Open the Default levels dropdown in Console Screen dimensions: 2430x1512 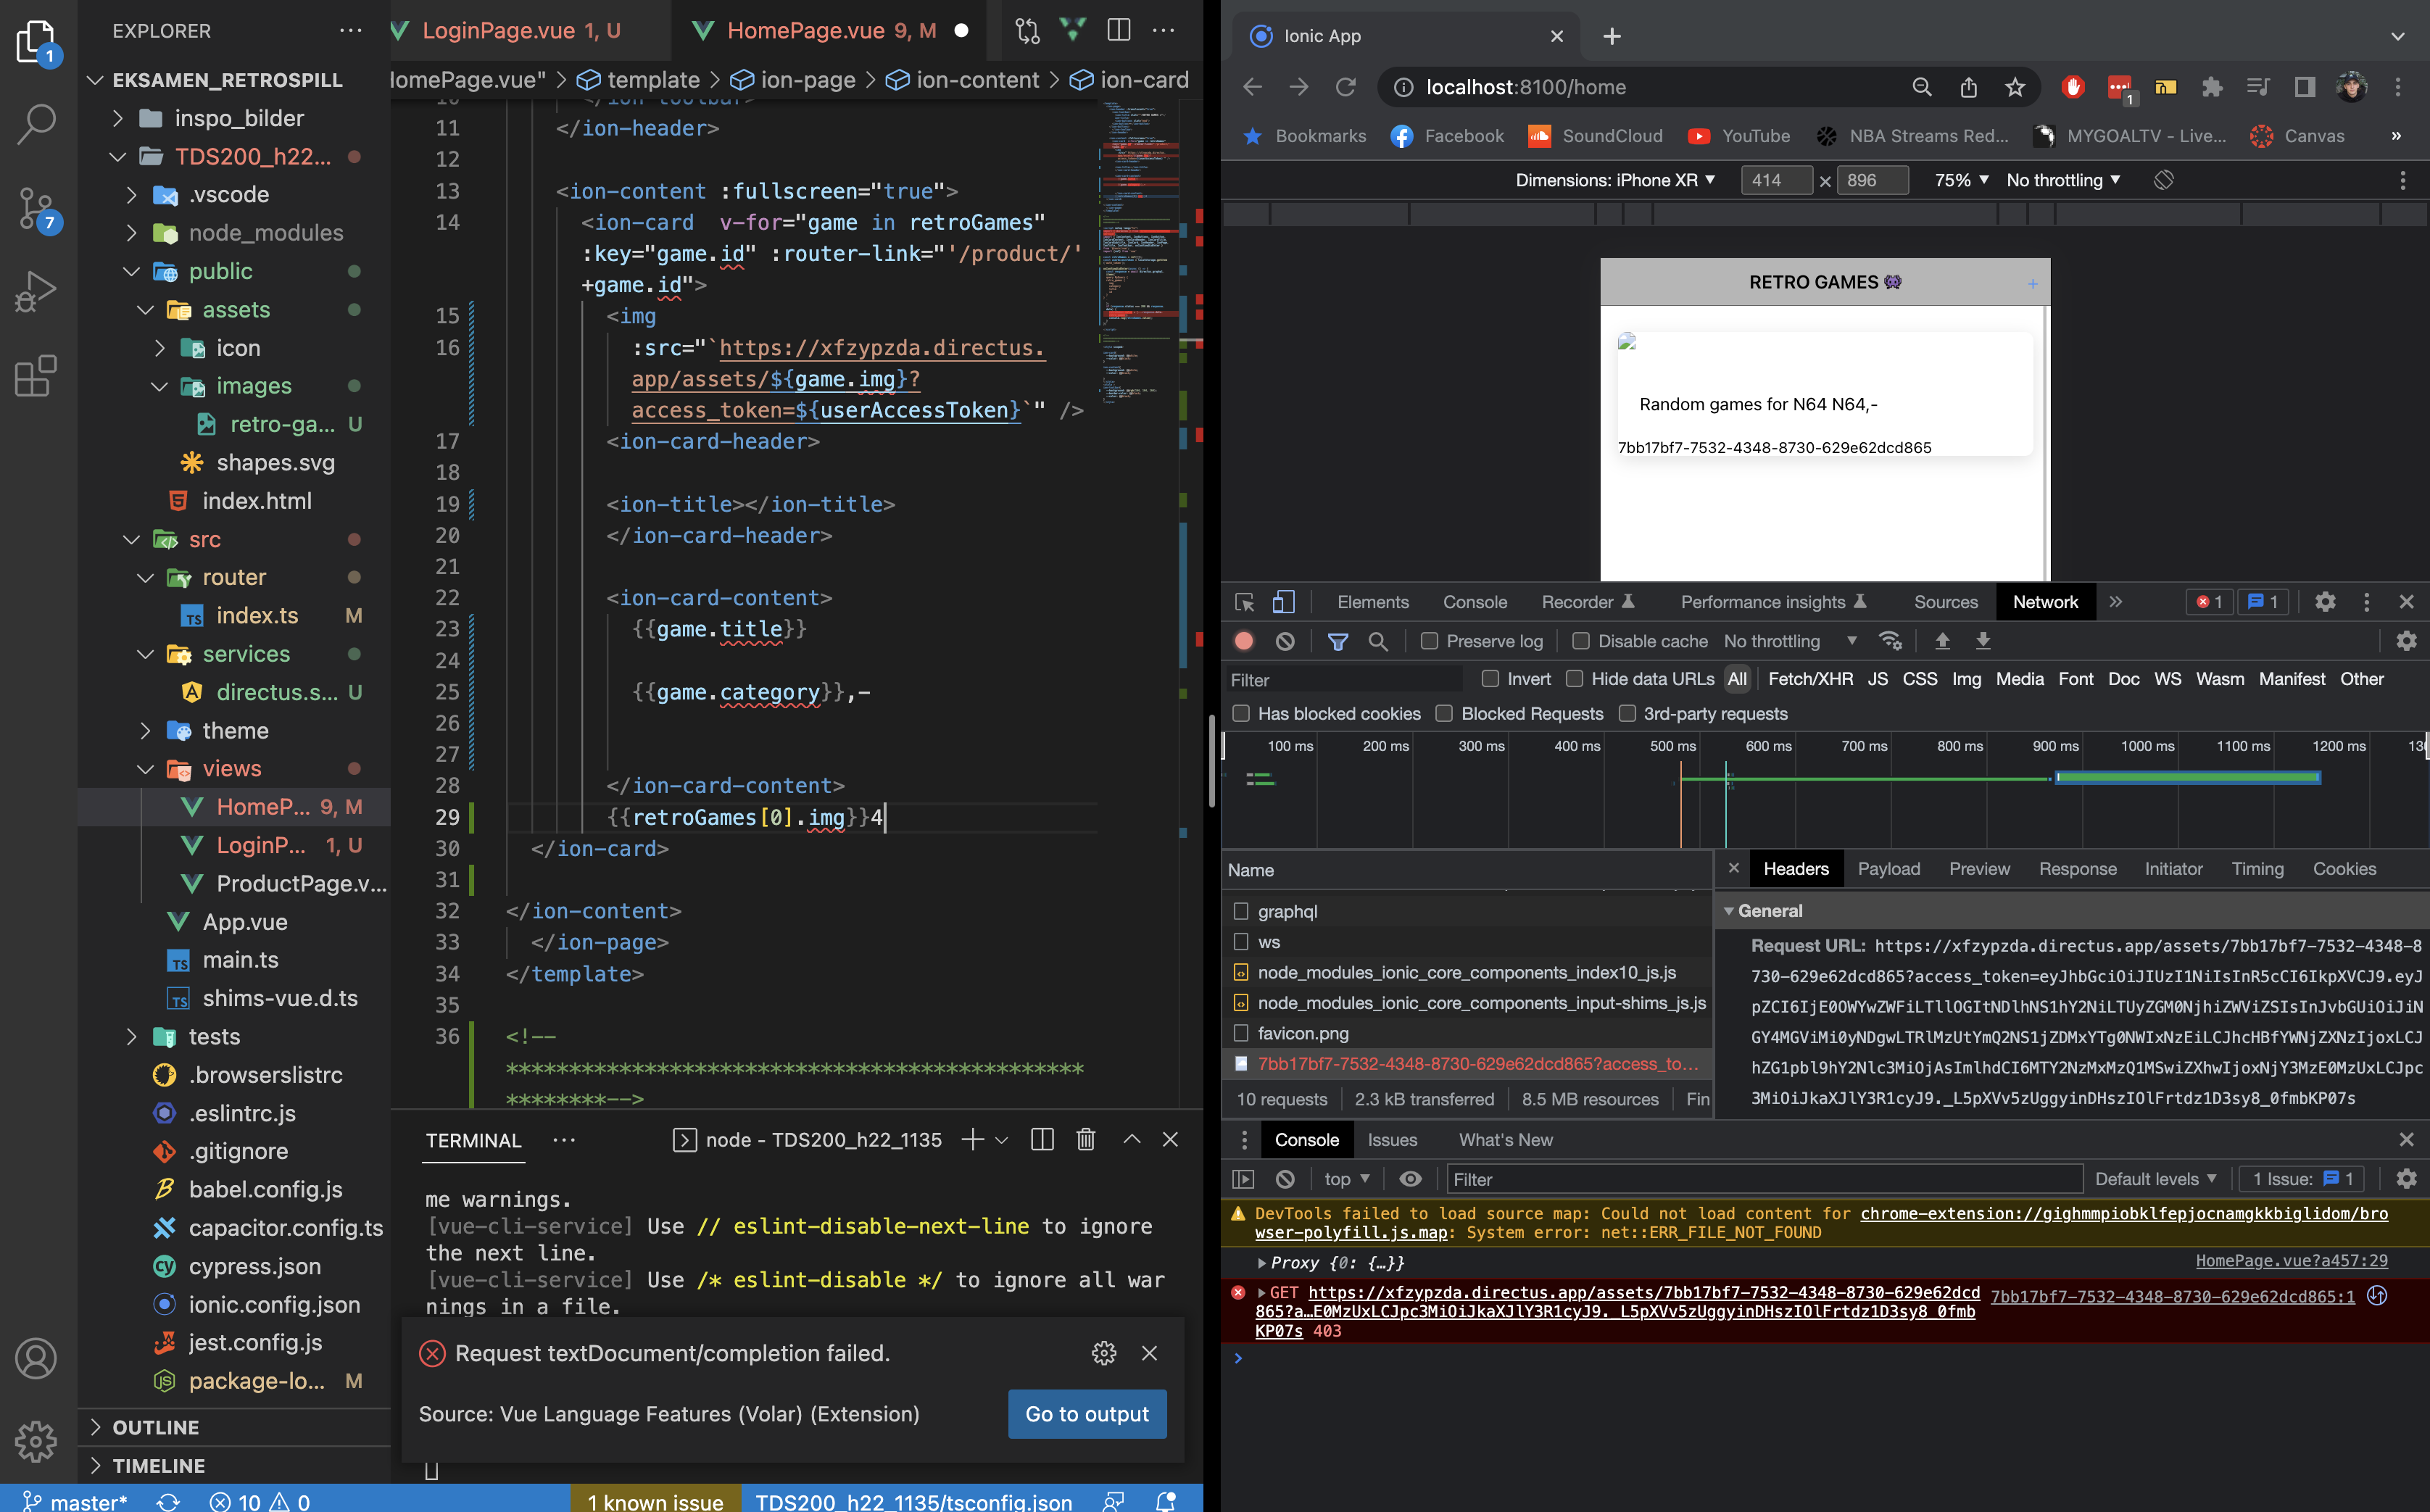(x=2158, y=1179)
